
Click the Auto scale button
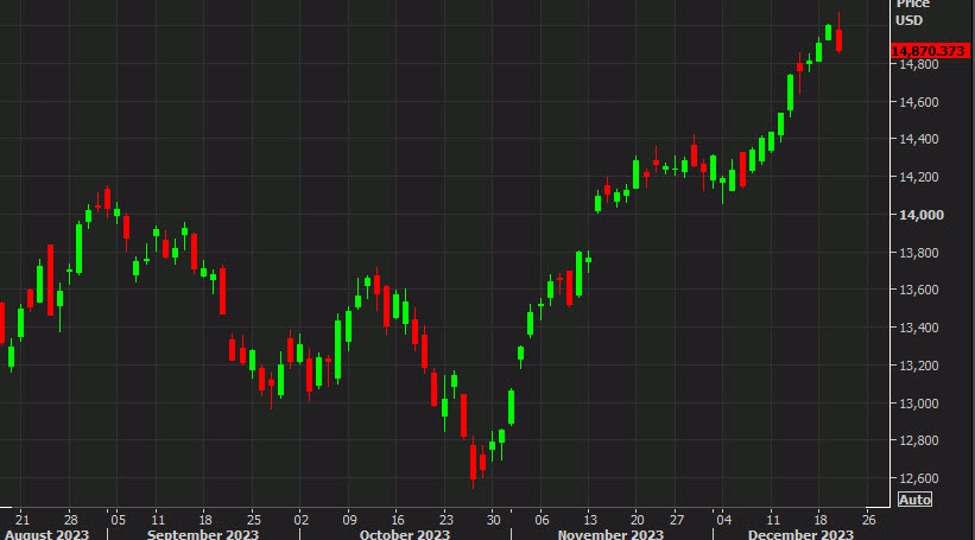coord(915,500)
